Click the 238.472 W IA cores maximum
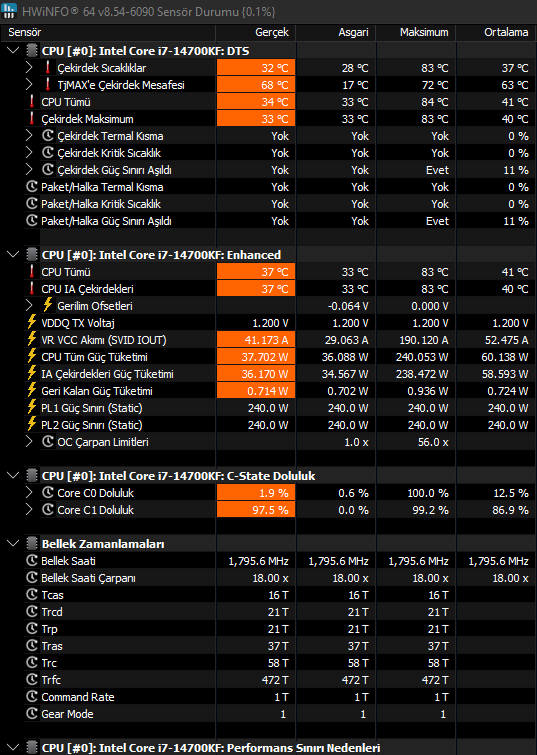The height and width of the screenshot is (755, 537). click(x=422, y=374)
